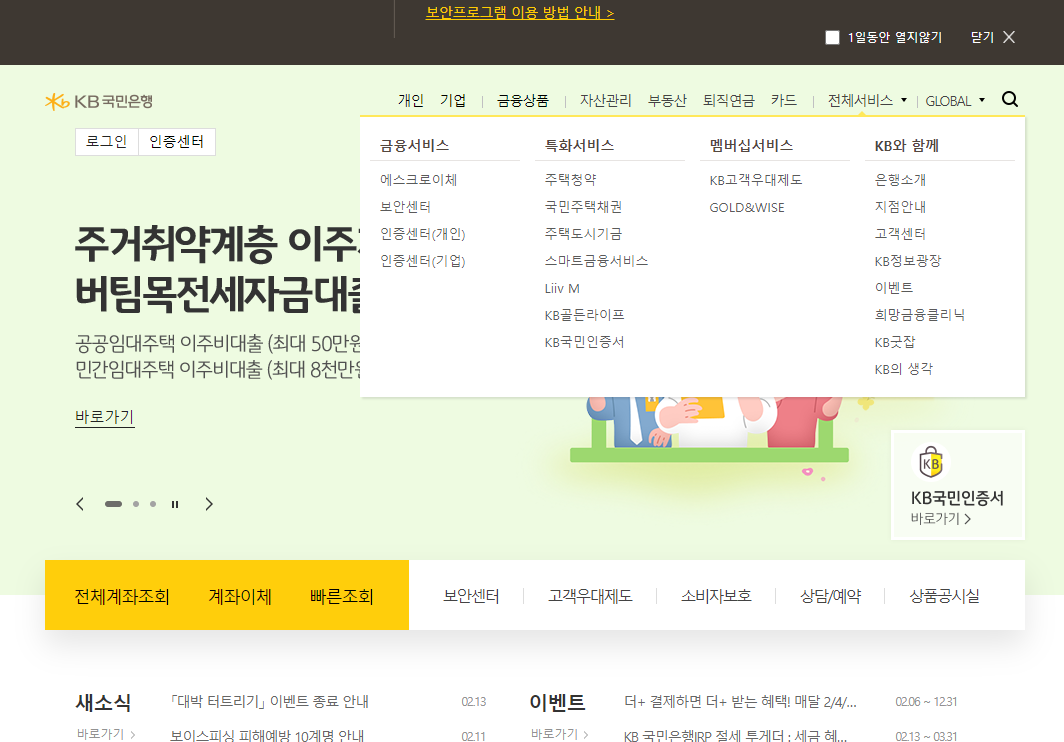Select the third banner slide dot
The height and width of the screenshot is (742, 1064).
[x=153, y=504]
